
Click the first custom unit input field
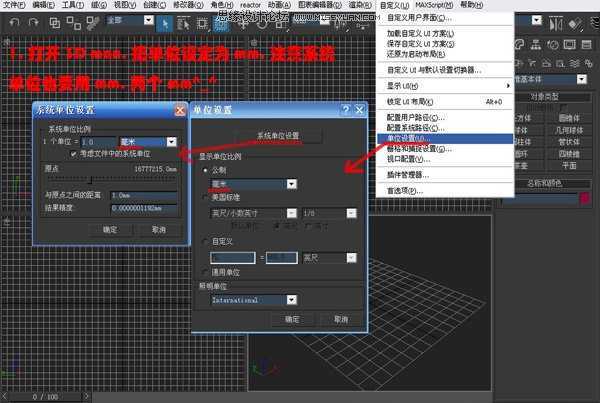click(x=233, y=258)
